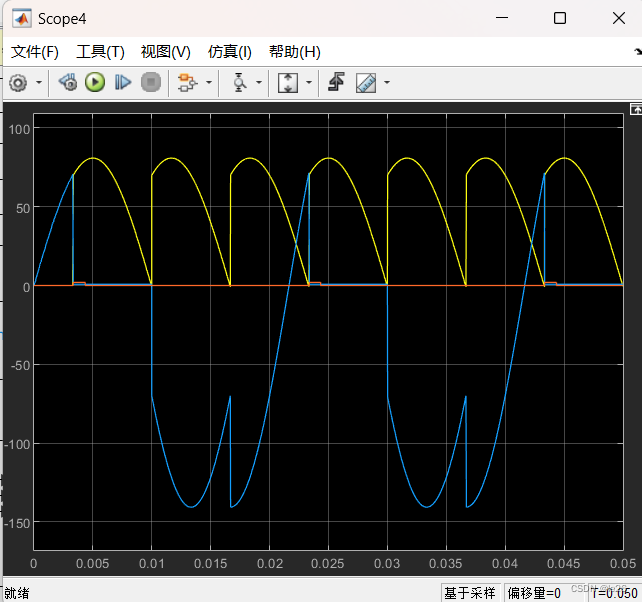
Task: Close the Scope4 window
Action: click(619, 18)
